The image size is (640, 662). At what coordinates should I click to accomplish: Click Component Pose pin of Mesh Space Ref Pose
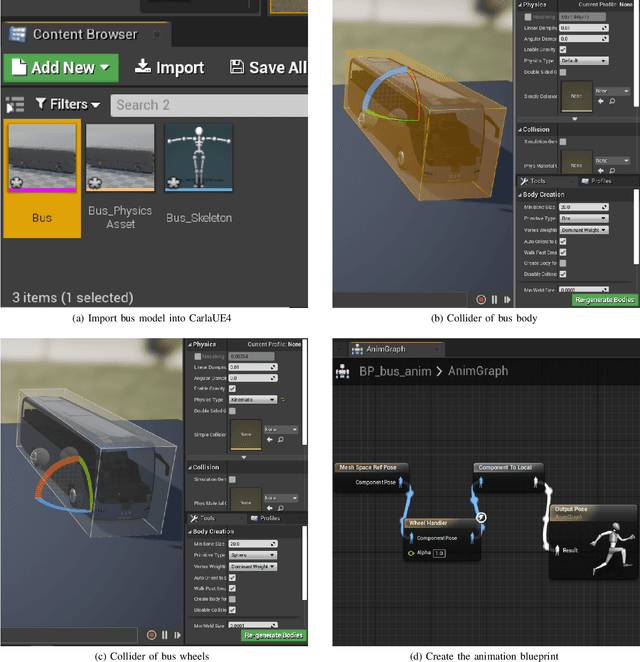click(401, 482)
